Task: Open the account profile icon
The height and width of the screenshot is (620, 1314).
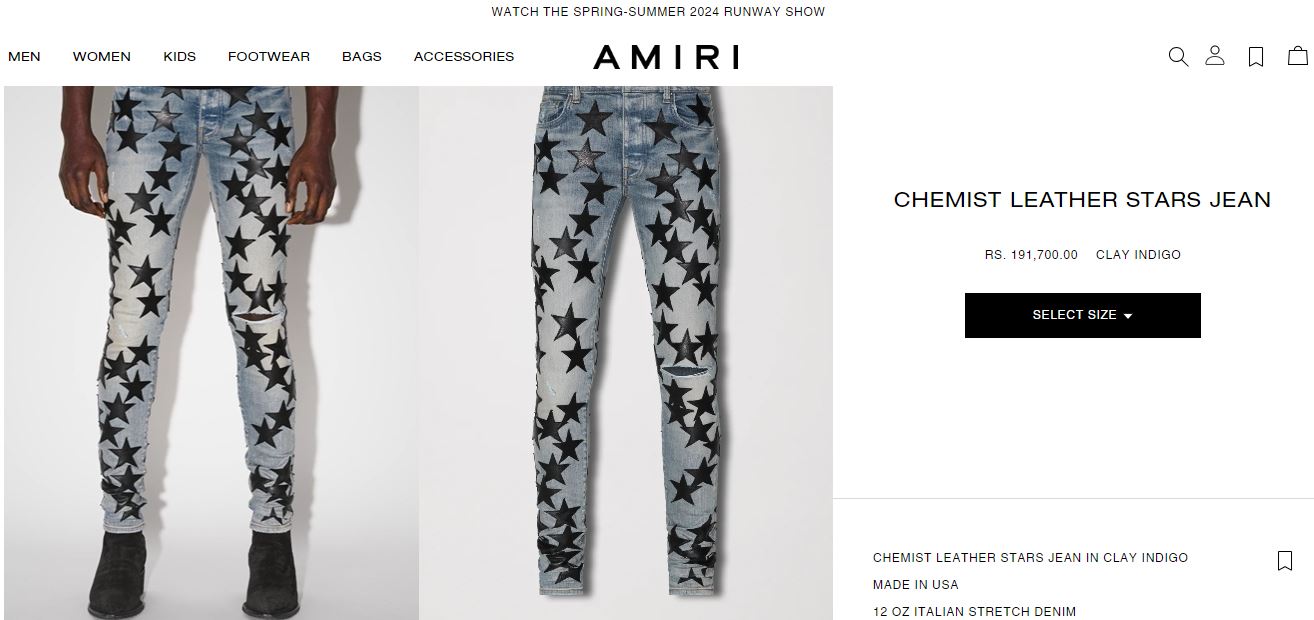Action: [1215, 56]
